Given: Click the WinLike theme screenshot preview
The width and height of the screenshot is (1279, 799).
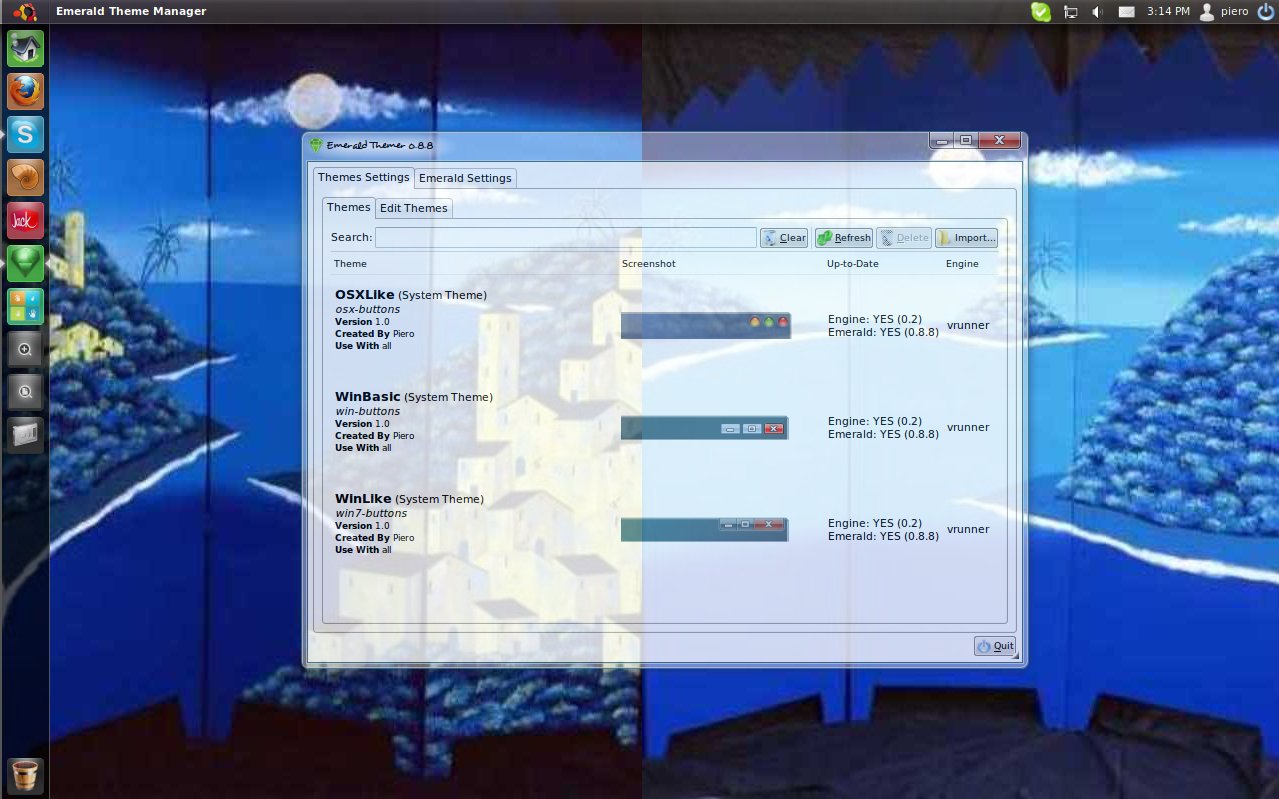Looking at the screenshot, I should click(x=704, y=529).
